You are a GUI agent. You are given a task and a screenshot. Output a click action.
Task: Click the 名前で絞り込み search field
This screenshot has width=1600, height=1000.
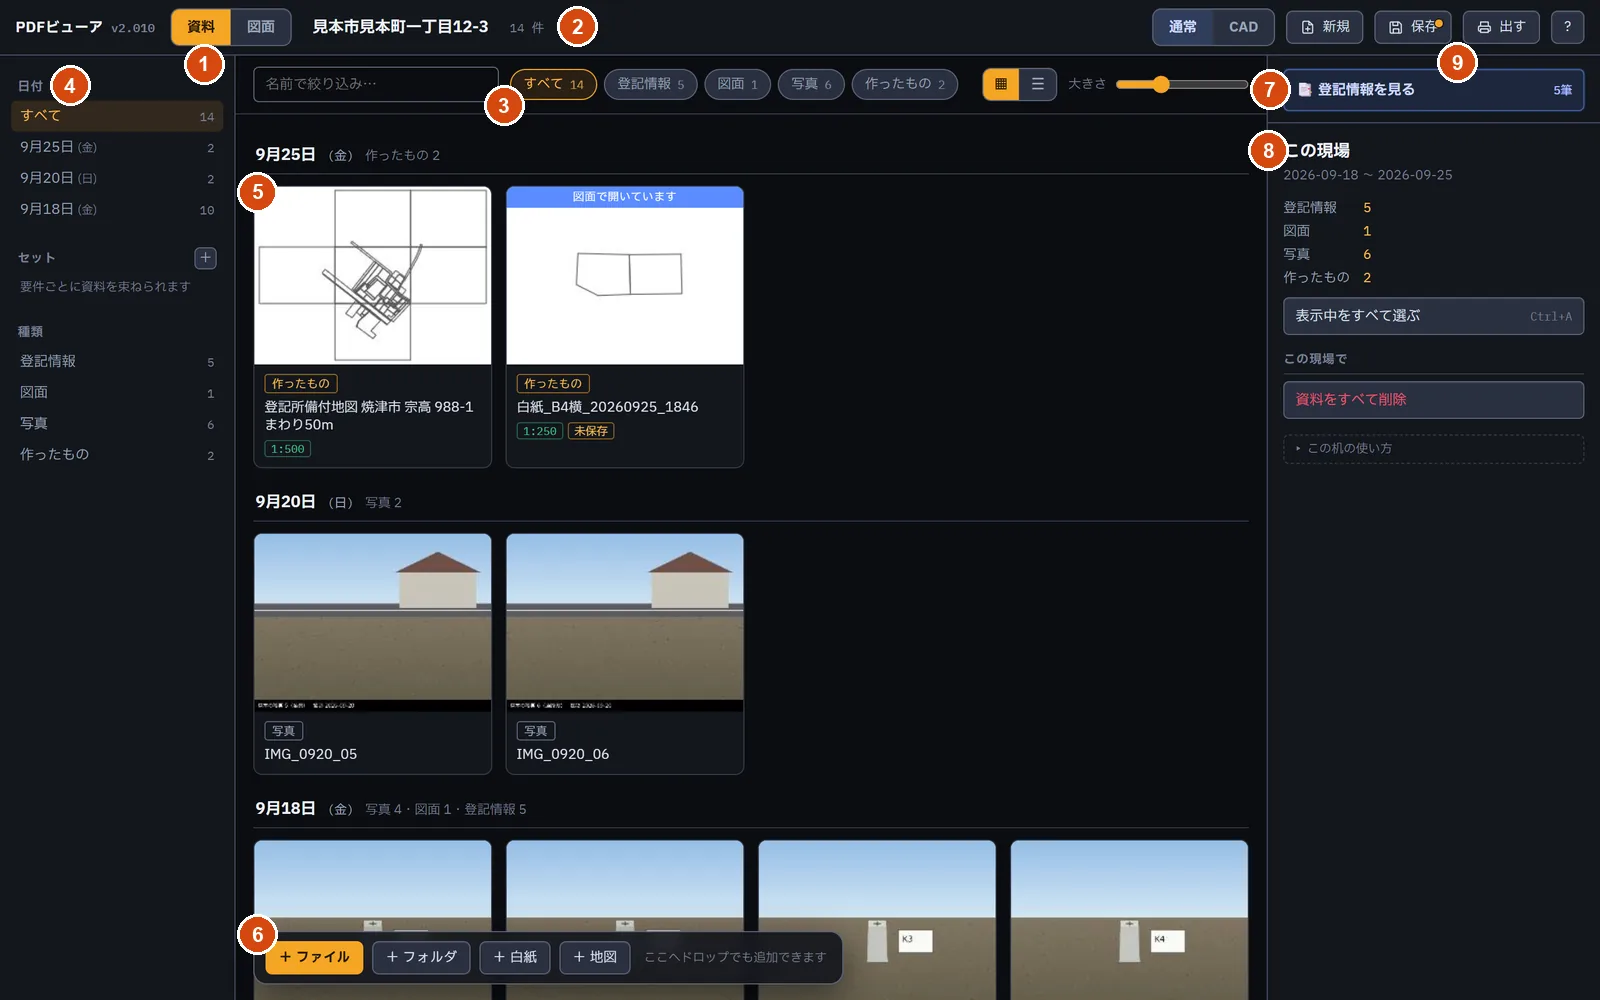click(x=376, y=84)
